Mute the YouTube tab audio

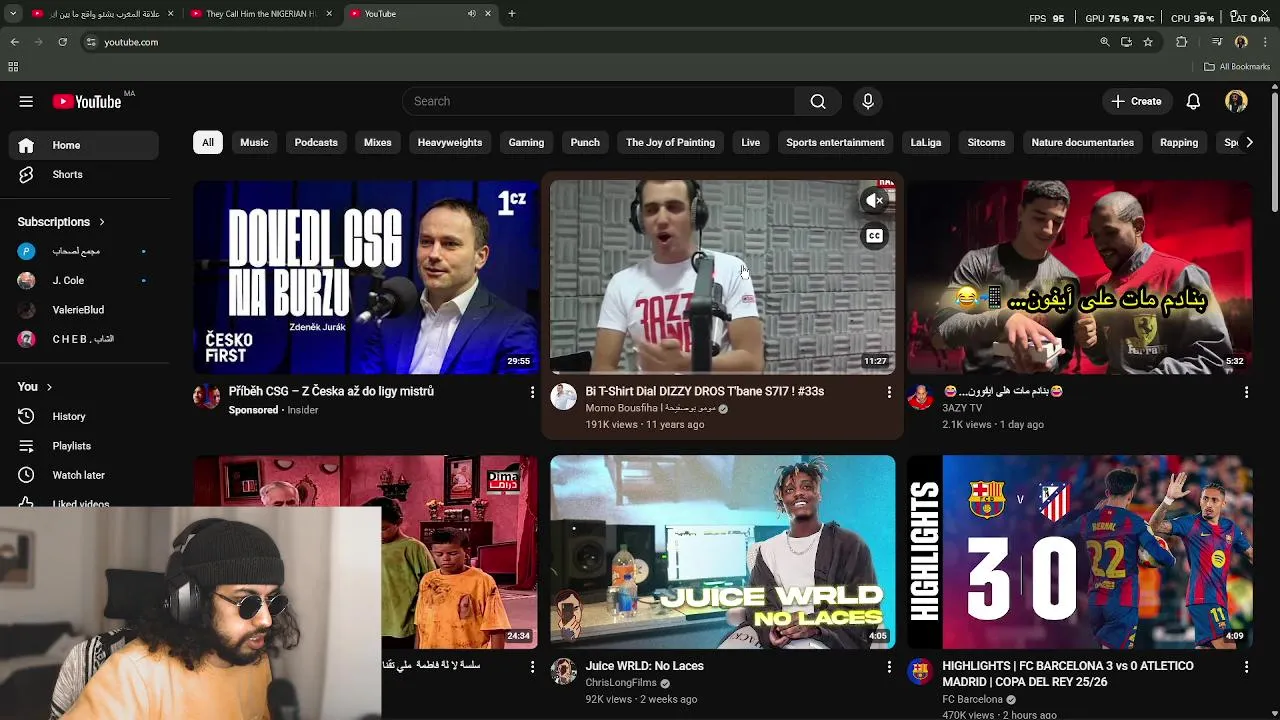coord(471,14)
